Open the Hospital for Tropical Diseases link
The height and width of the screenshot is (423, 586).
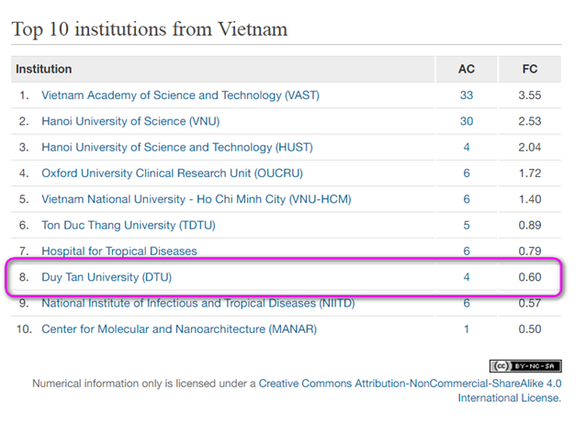(119, 251)
